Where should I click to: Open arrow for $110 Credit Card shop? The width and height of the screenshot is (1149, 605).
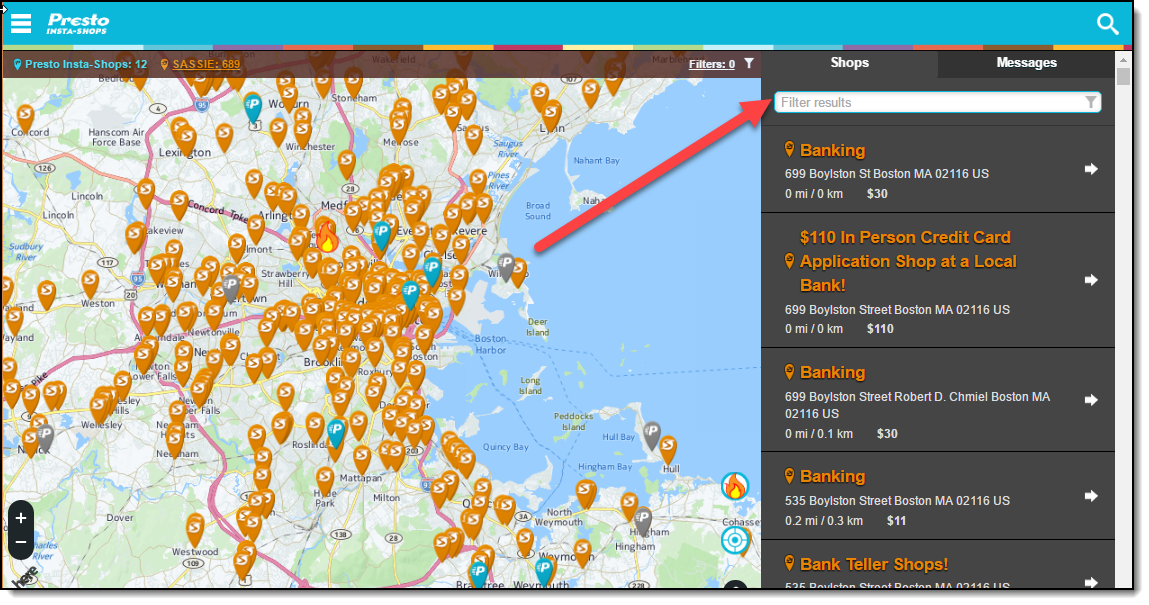[x=1091, y=280]
